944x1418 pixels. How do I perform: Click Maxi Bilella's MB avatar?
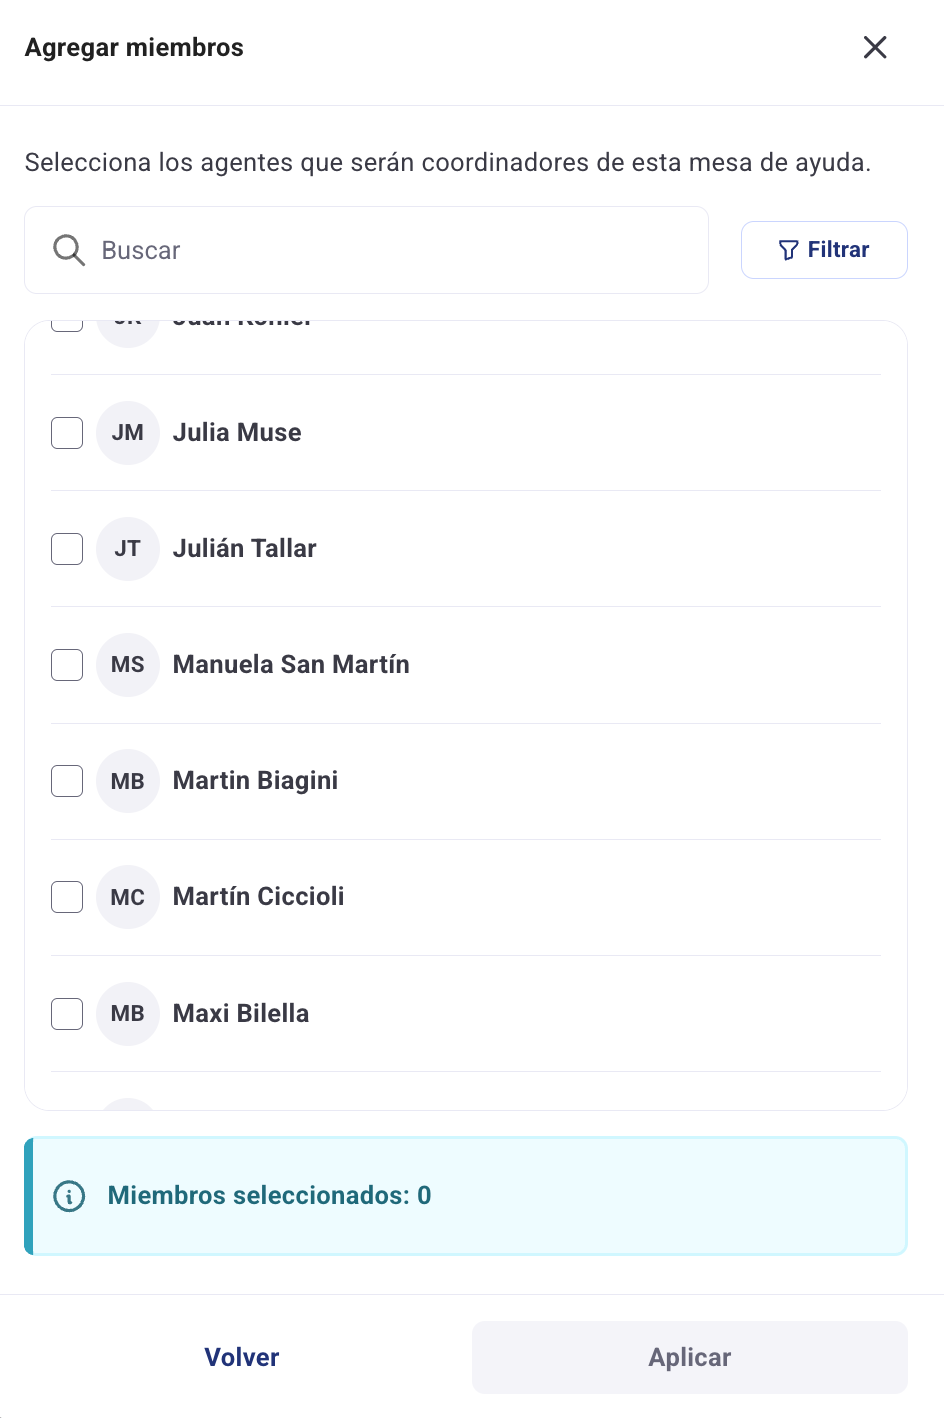point(128,1013)
